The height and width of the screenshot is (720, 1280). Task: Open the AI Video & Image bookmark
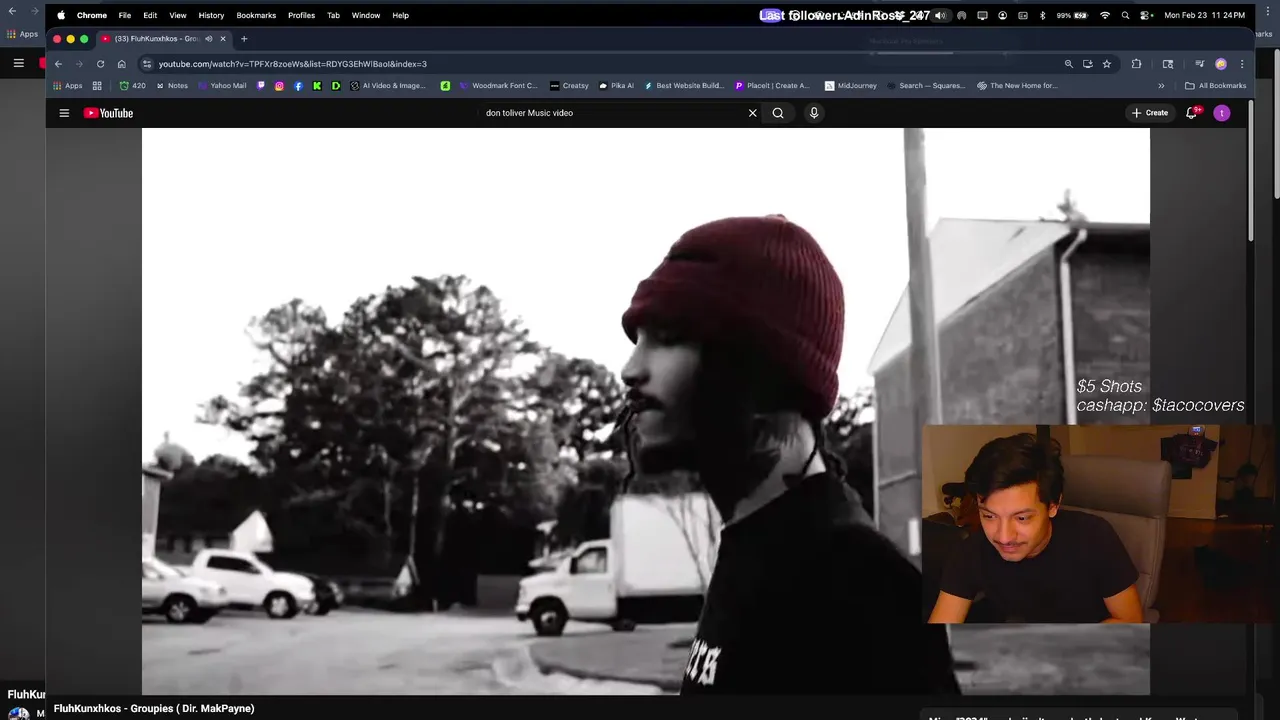[x=388, y=86]
